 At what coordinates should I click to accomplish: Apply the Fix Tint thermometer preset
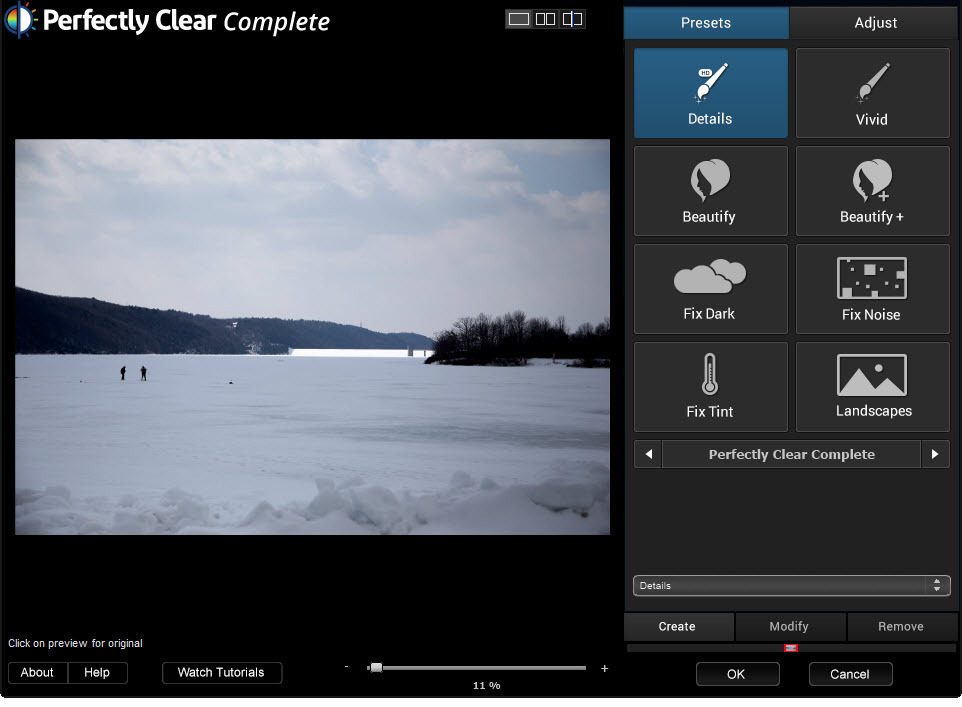click(710, 387)
